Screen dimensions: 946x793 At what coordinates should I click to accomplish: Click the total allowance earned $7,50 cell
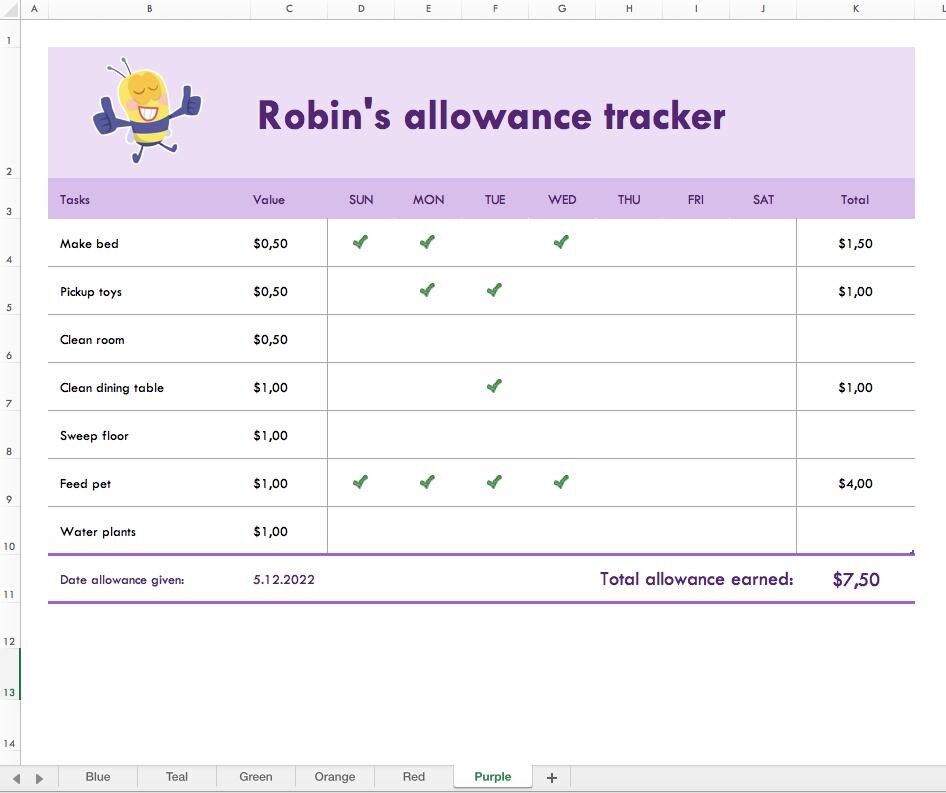(x=855, y=579)
